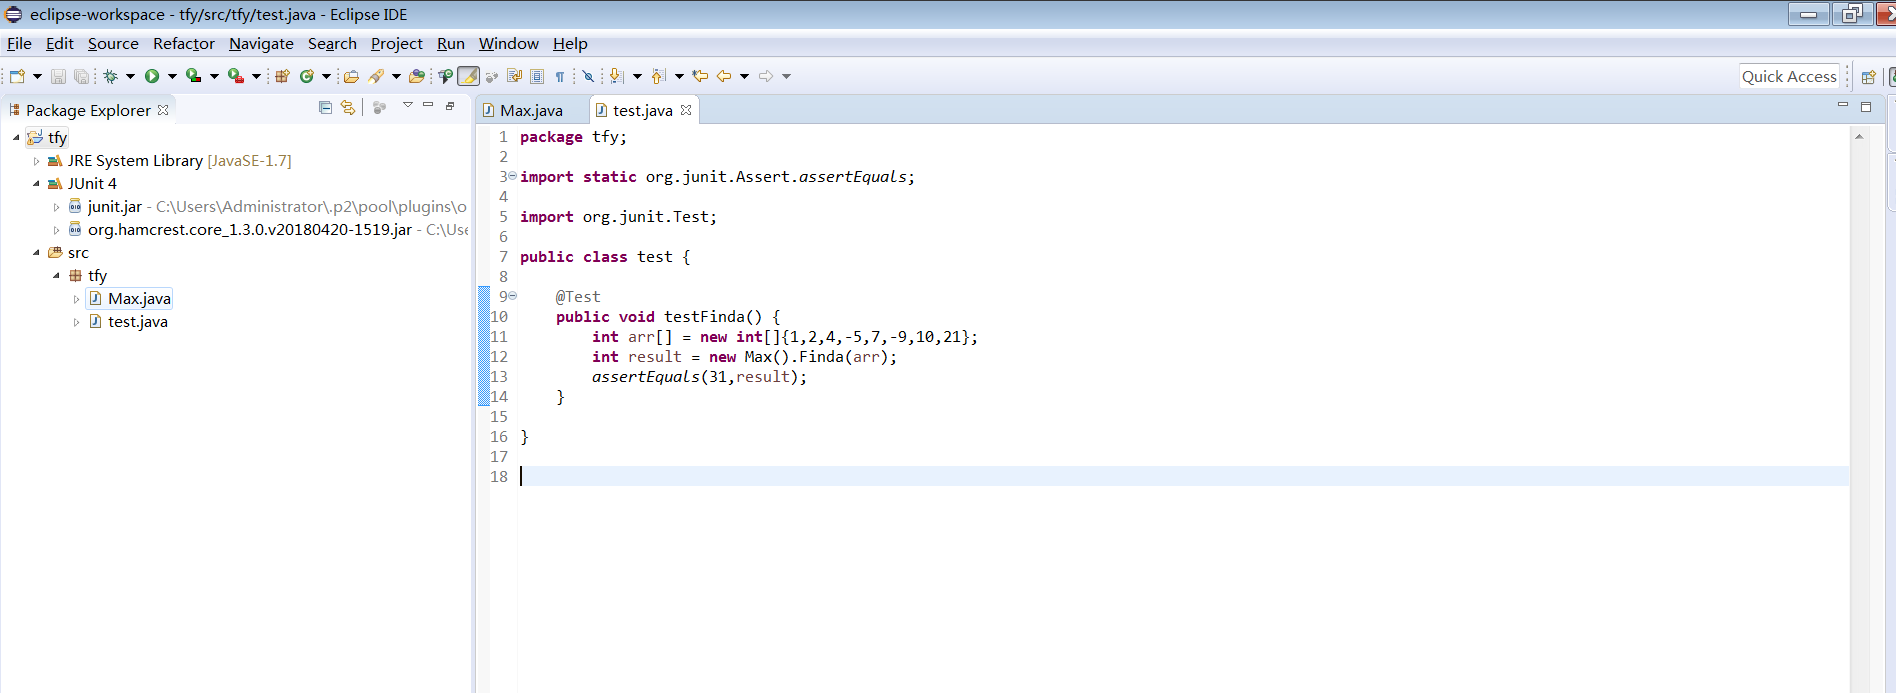The width and height of the screenshot is (1896, 693).
Task: Toggle Mark Occurrences highlighter button
Action: pos(468,76)
